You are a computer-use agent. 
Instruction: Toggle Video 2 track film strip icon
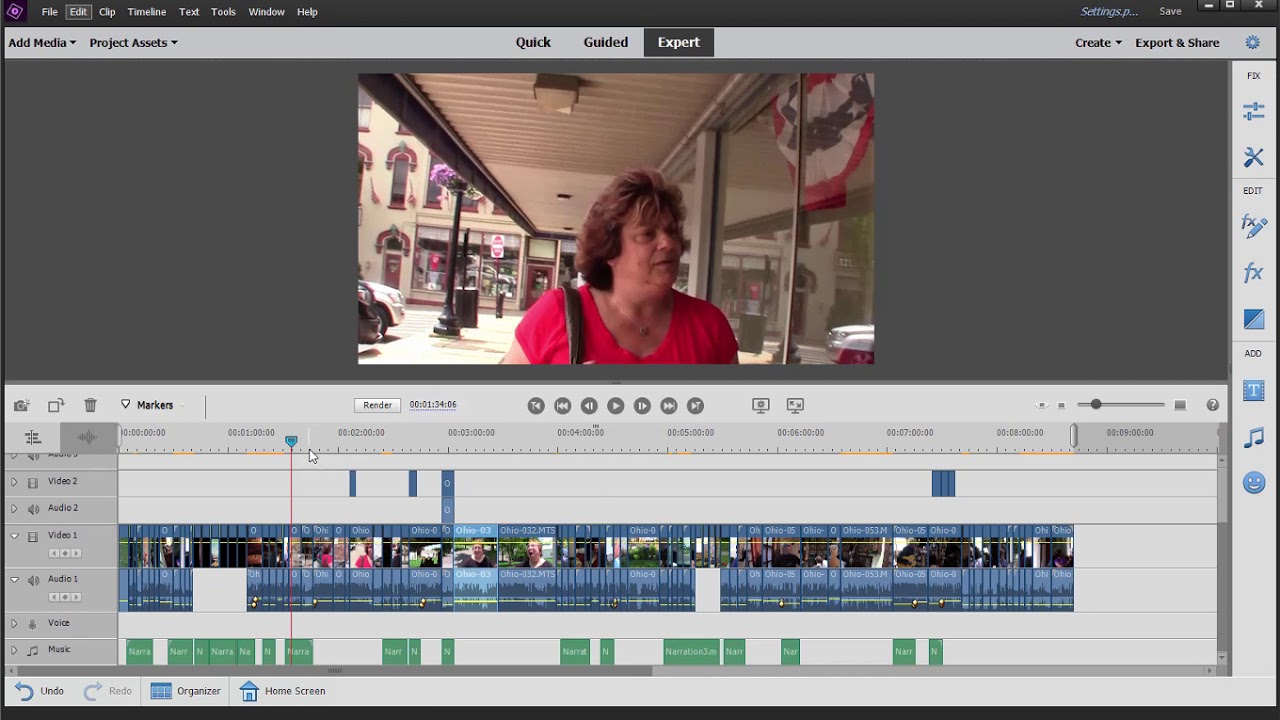coord(32,482)
